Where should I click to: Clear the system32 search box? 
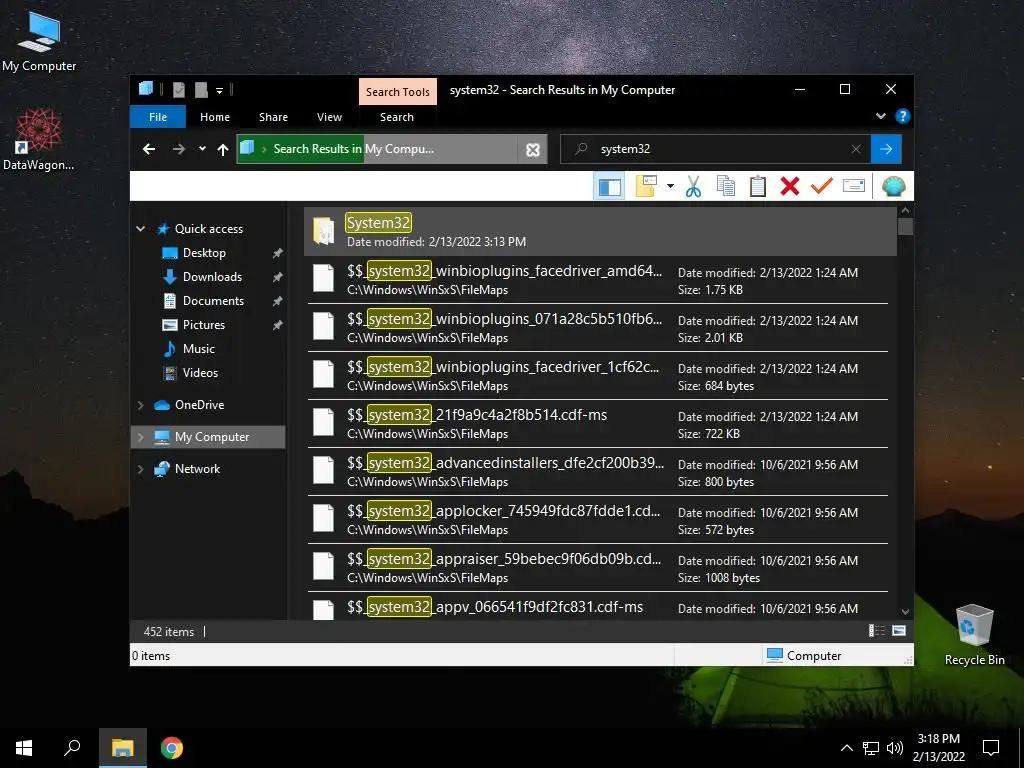856,150
